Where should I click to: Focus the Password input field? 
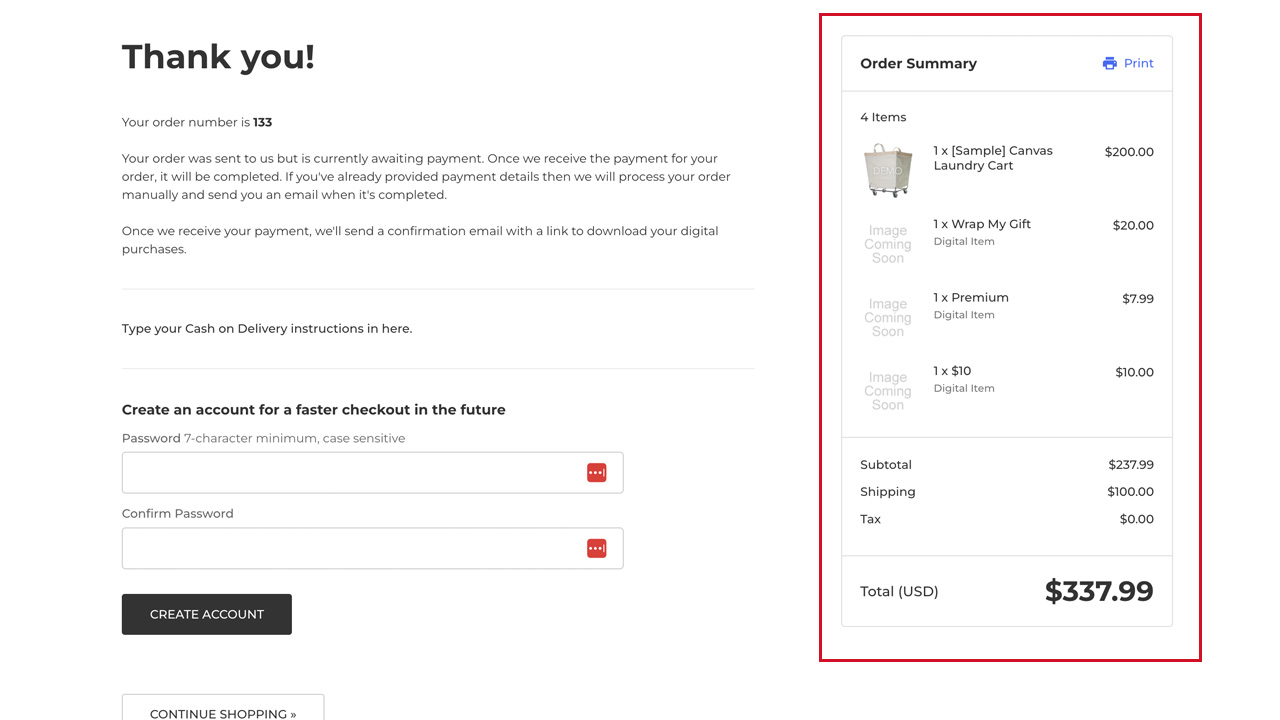coord(350,473)
